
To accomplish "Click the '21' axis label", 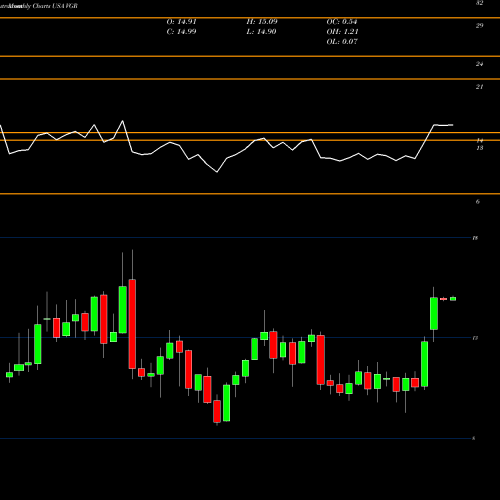I will [479, 87].
